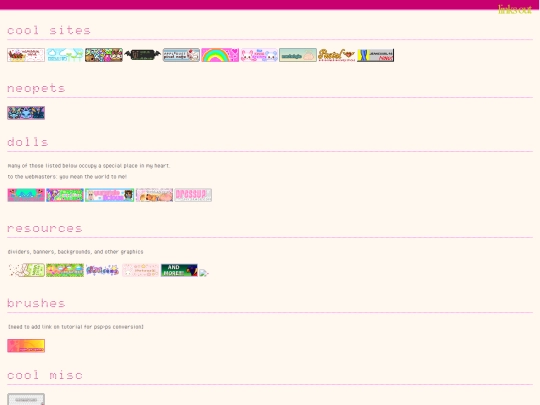Click the pink and teal dolls banner
Screen dimensions: 540x405
pos(26,195)
